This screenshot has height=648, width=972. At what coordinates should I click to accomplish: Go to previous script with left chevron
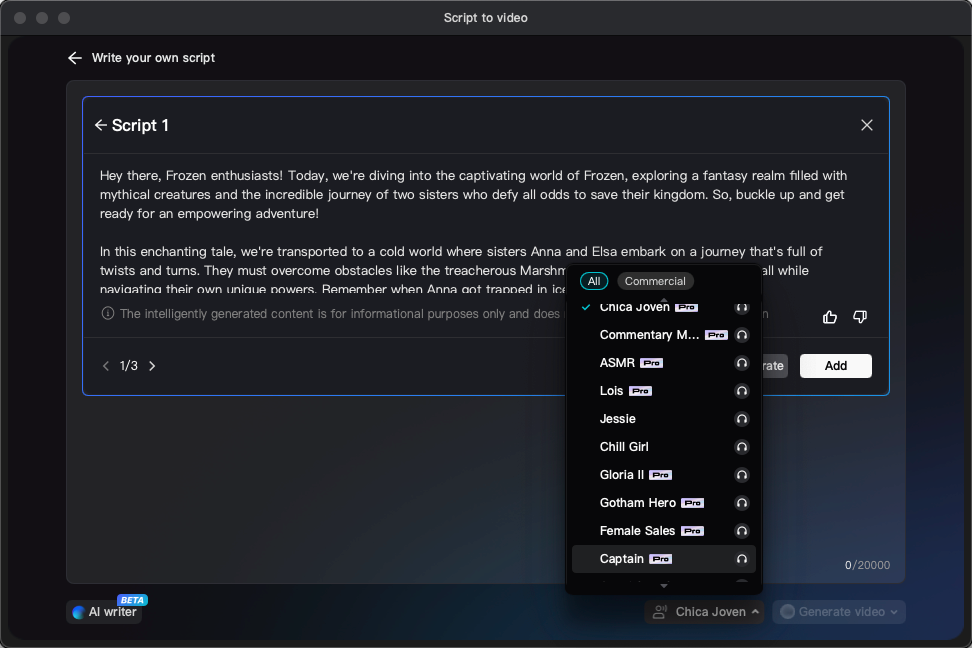click(106, 366)
